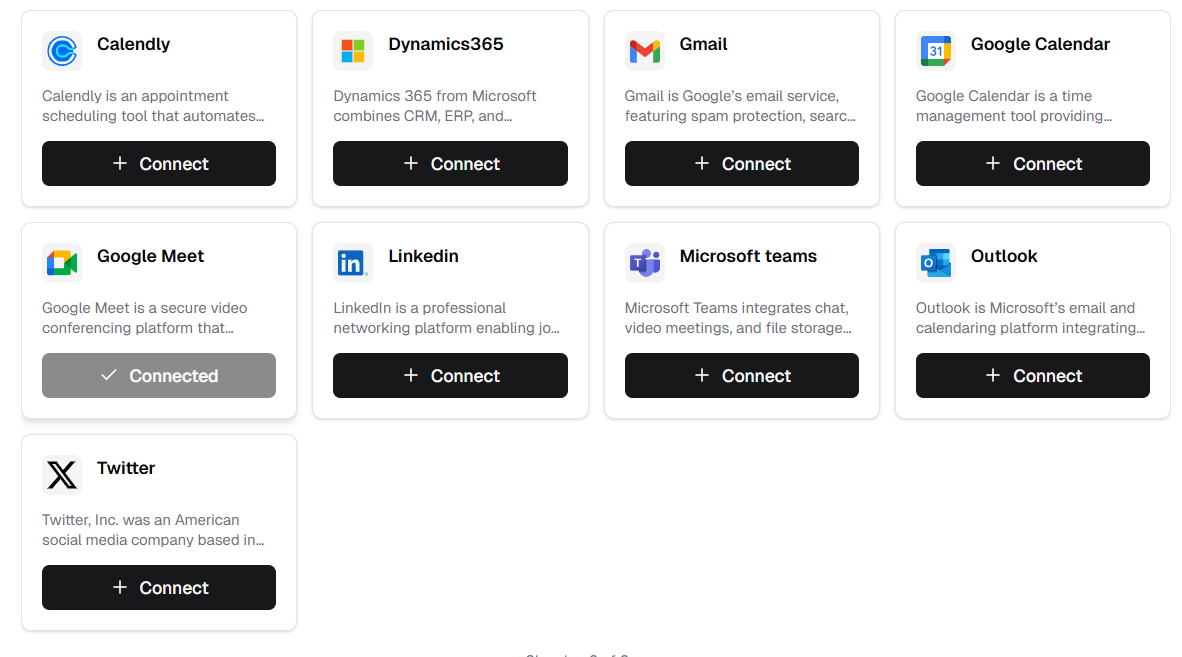Click the Google Calendar icon
1182x657 pixels.
point(936,51)
